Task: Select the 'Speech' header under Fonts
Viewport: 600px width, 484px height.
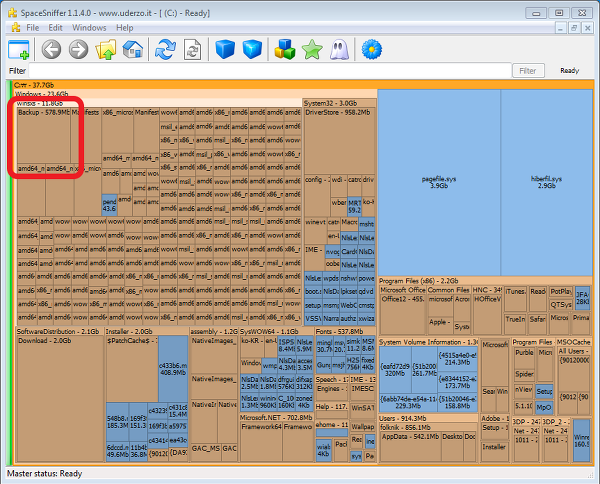Action: 331,380
